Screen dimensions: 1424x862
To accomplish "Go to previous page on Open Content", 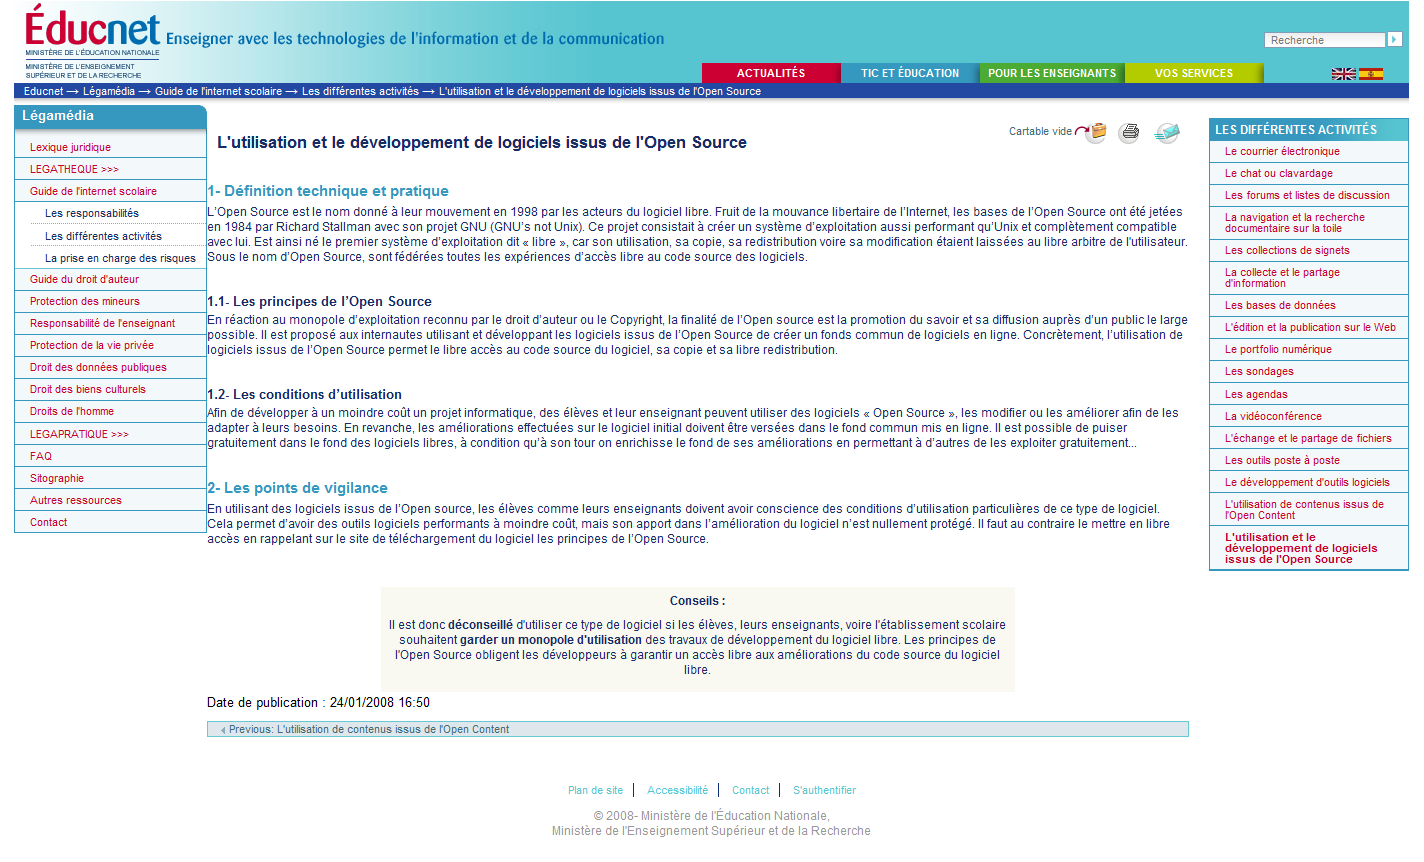I will pos(367,729).
